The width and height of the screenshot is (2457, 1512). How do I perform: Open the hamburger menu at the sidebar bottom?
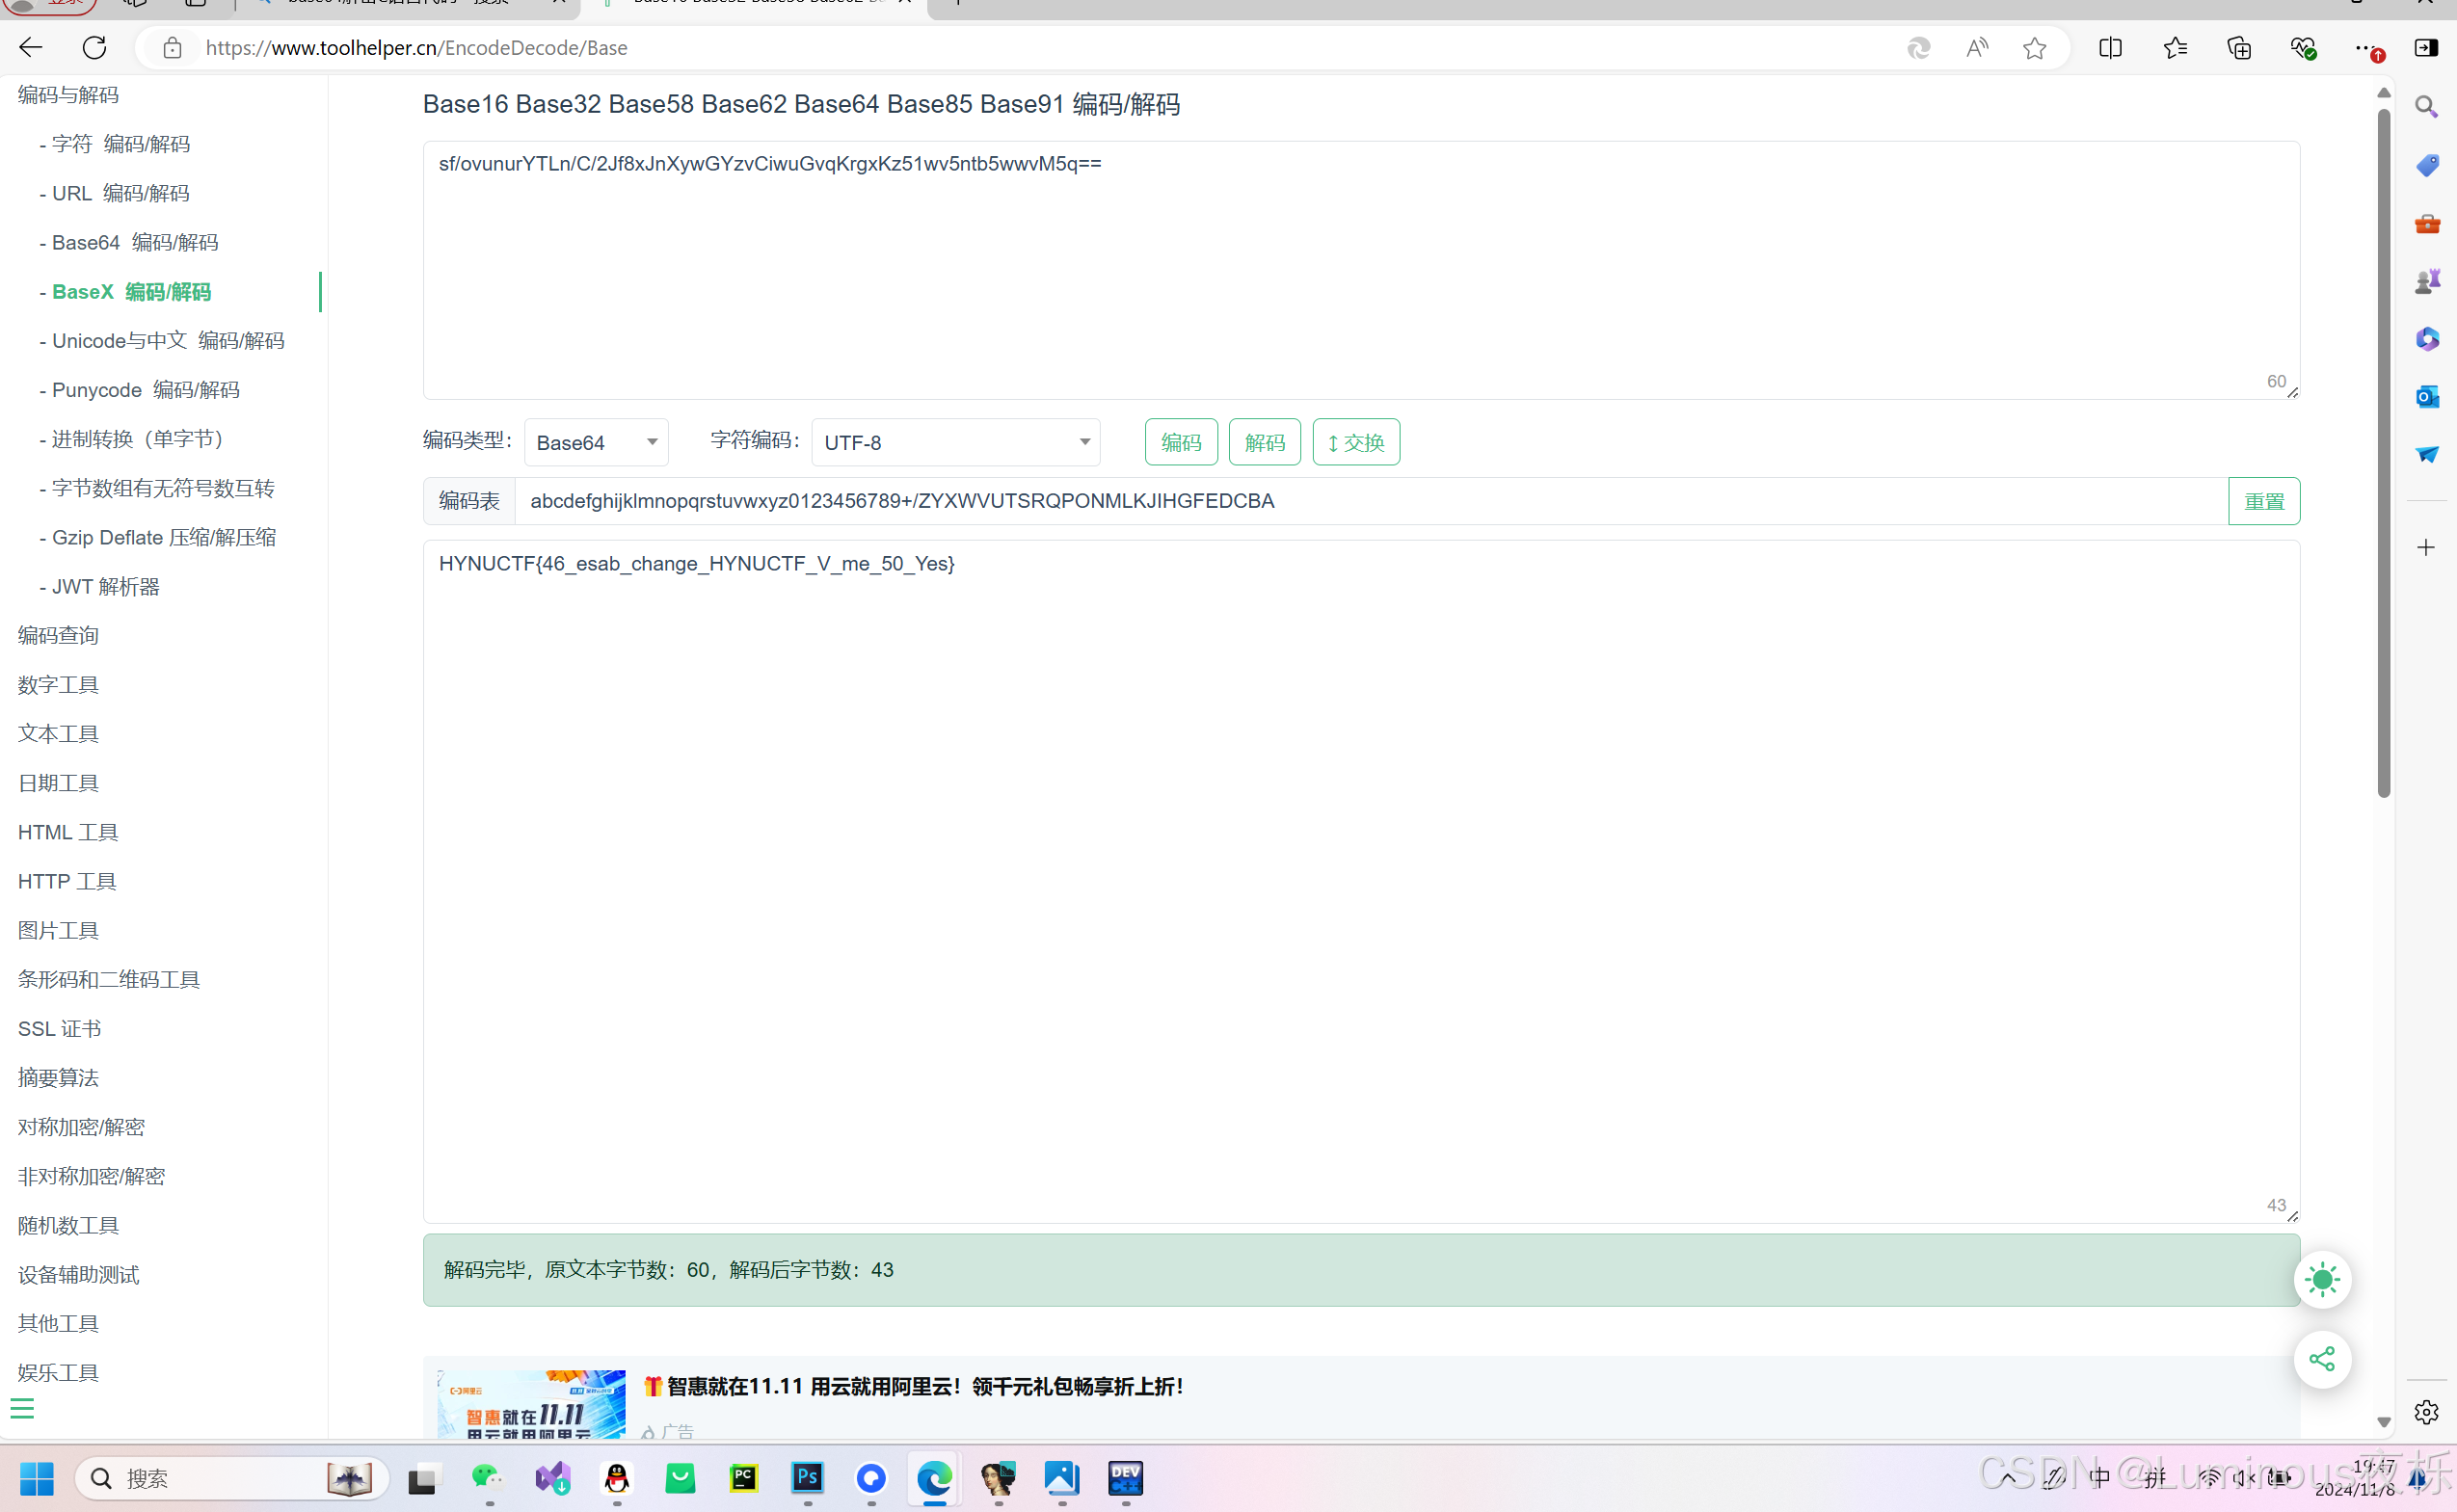tap(22, 1409)
